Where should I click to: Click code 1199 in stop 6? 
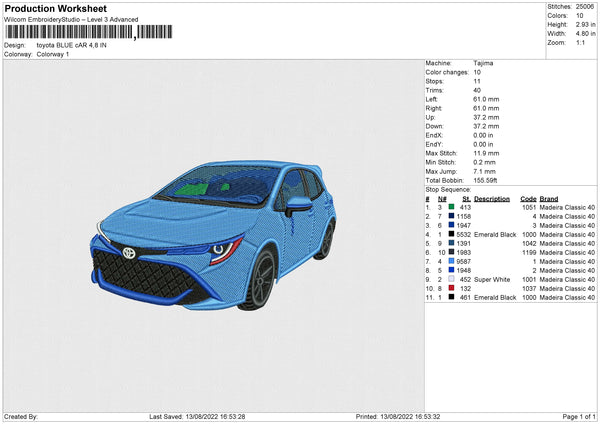tap(529, 252)
